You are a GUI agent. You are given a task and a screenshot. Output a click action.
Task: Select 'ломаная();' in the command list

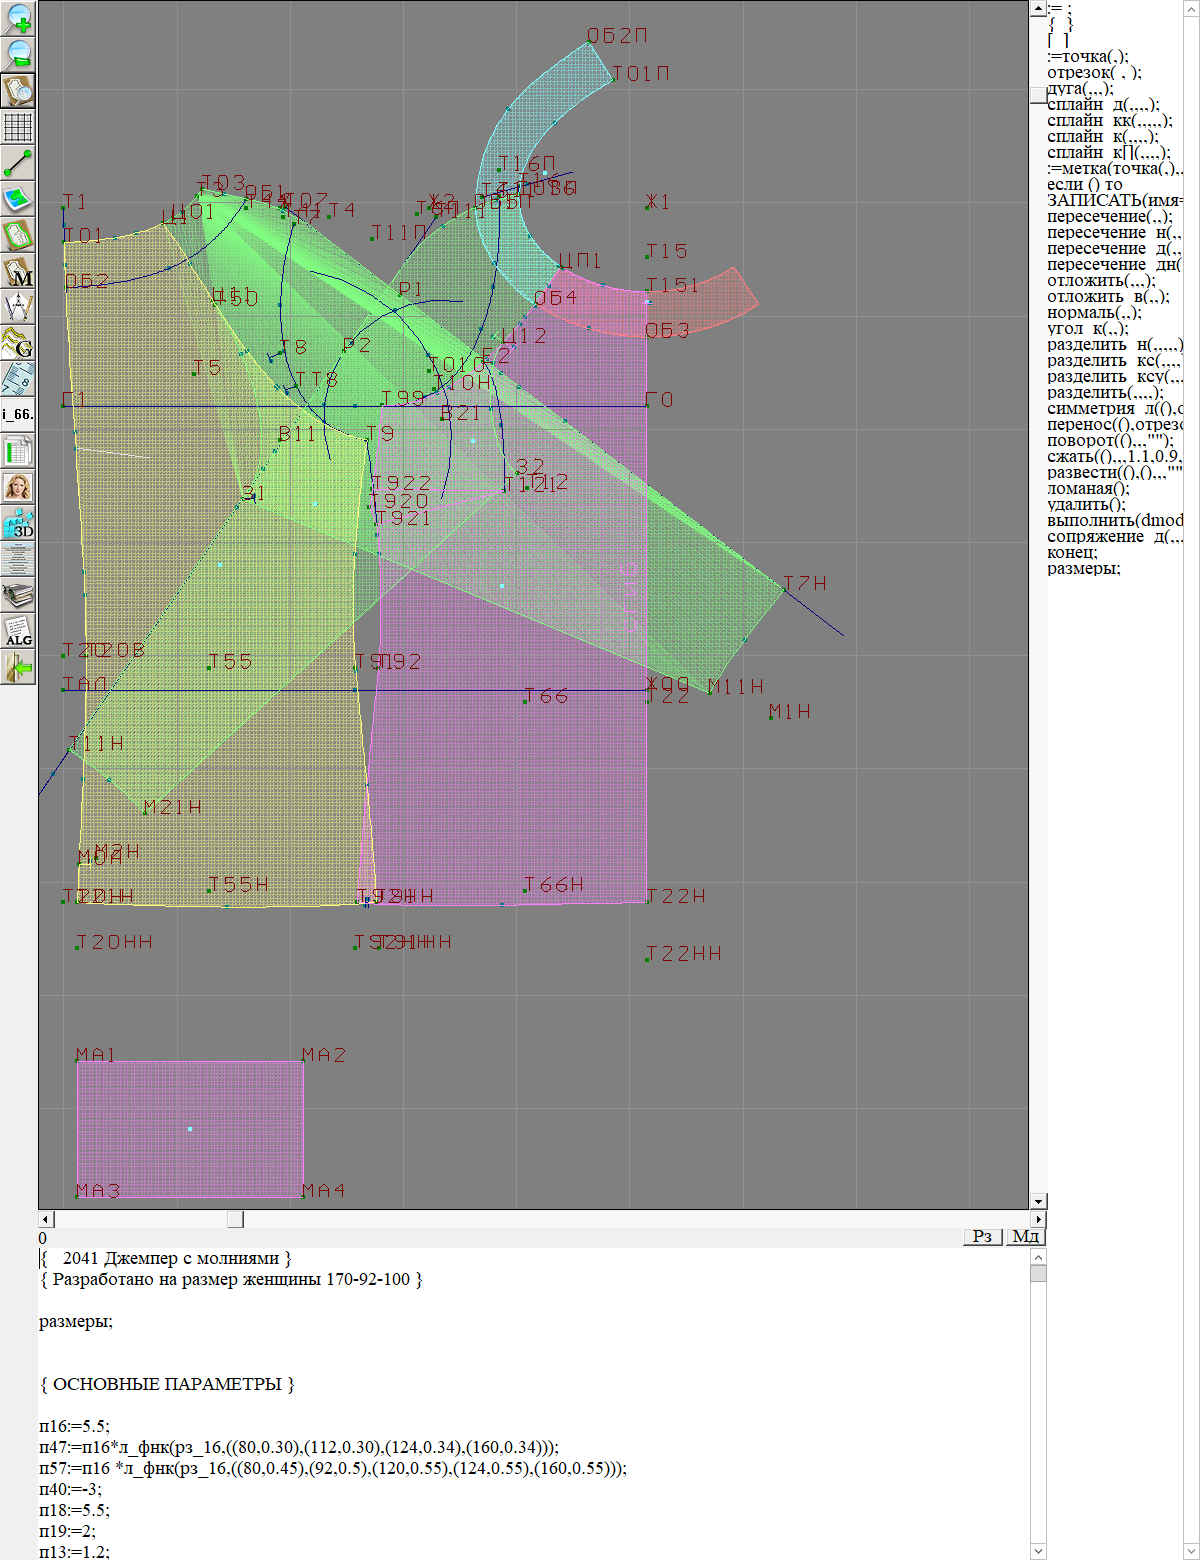coord(1088,488)
